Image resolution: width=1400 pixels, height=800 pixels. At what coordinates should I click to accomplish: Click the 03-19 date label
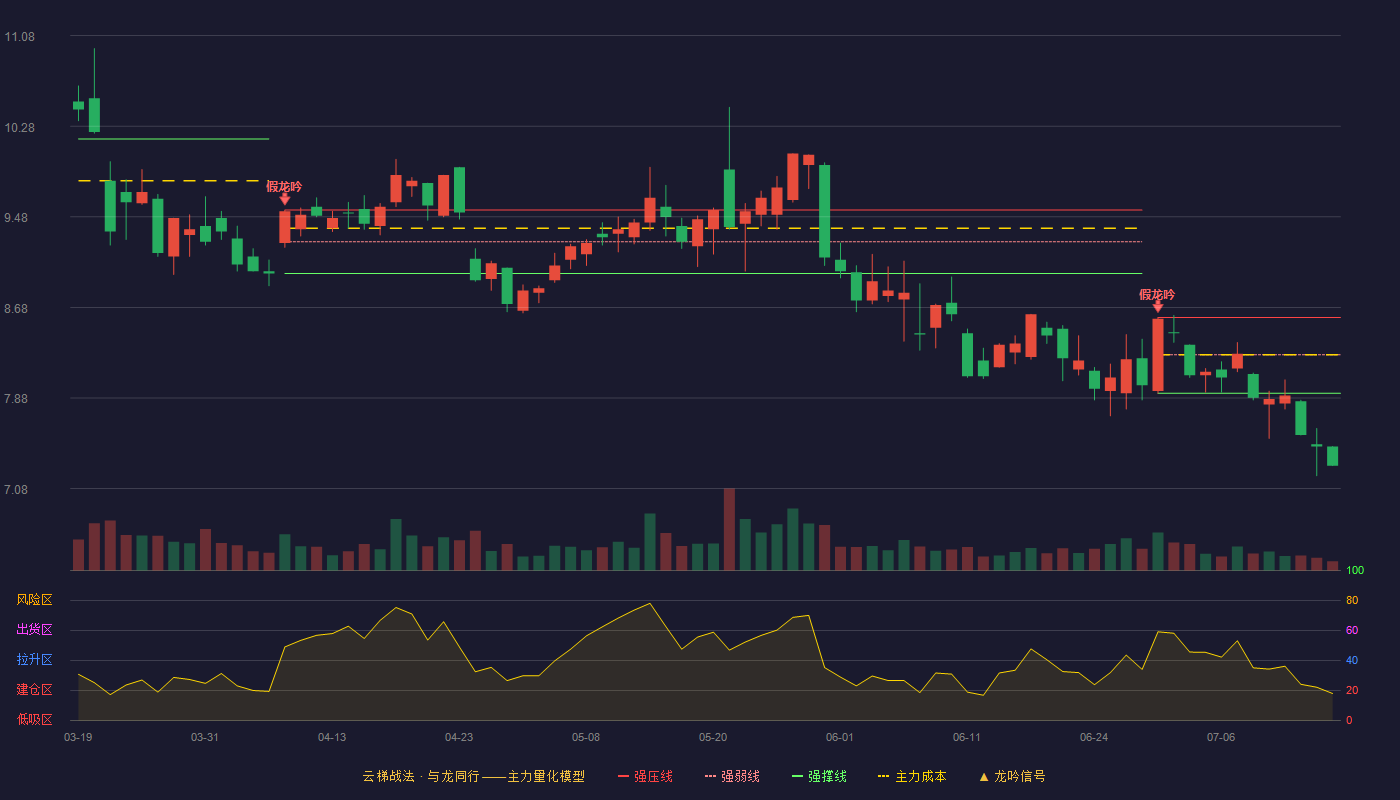coord(78,737)
